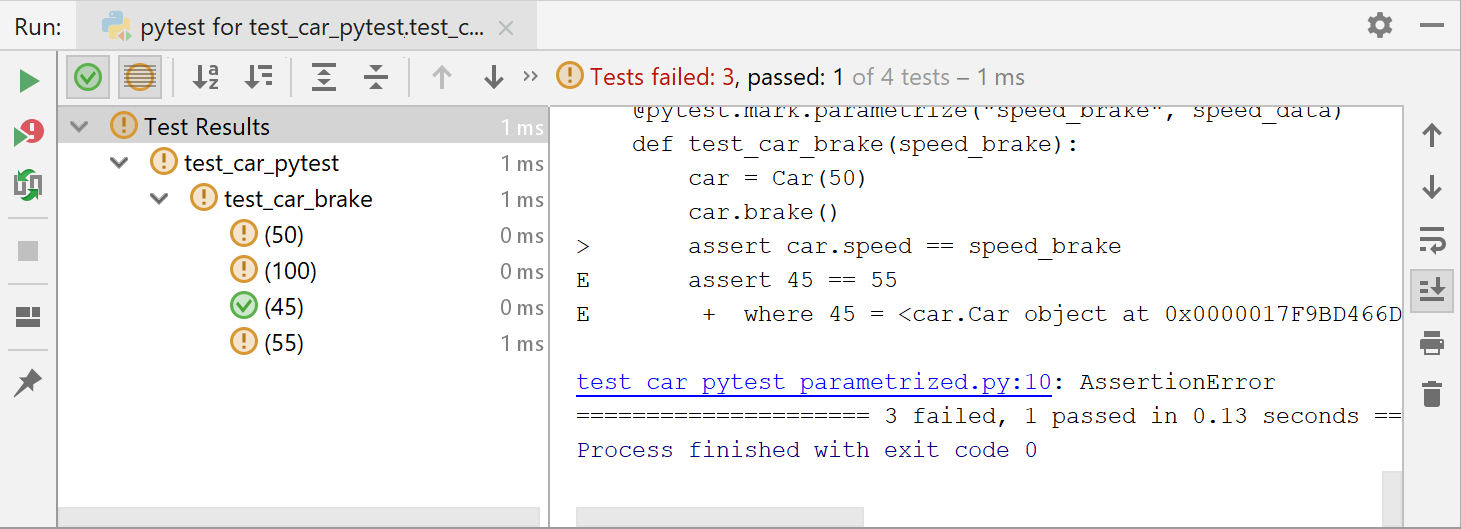The height and width of the screenshot is (529, 1461).
Task: Click 'def test_car_brake(speed_brake):' line
Action: 856,144
